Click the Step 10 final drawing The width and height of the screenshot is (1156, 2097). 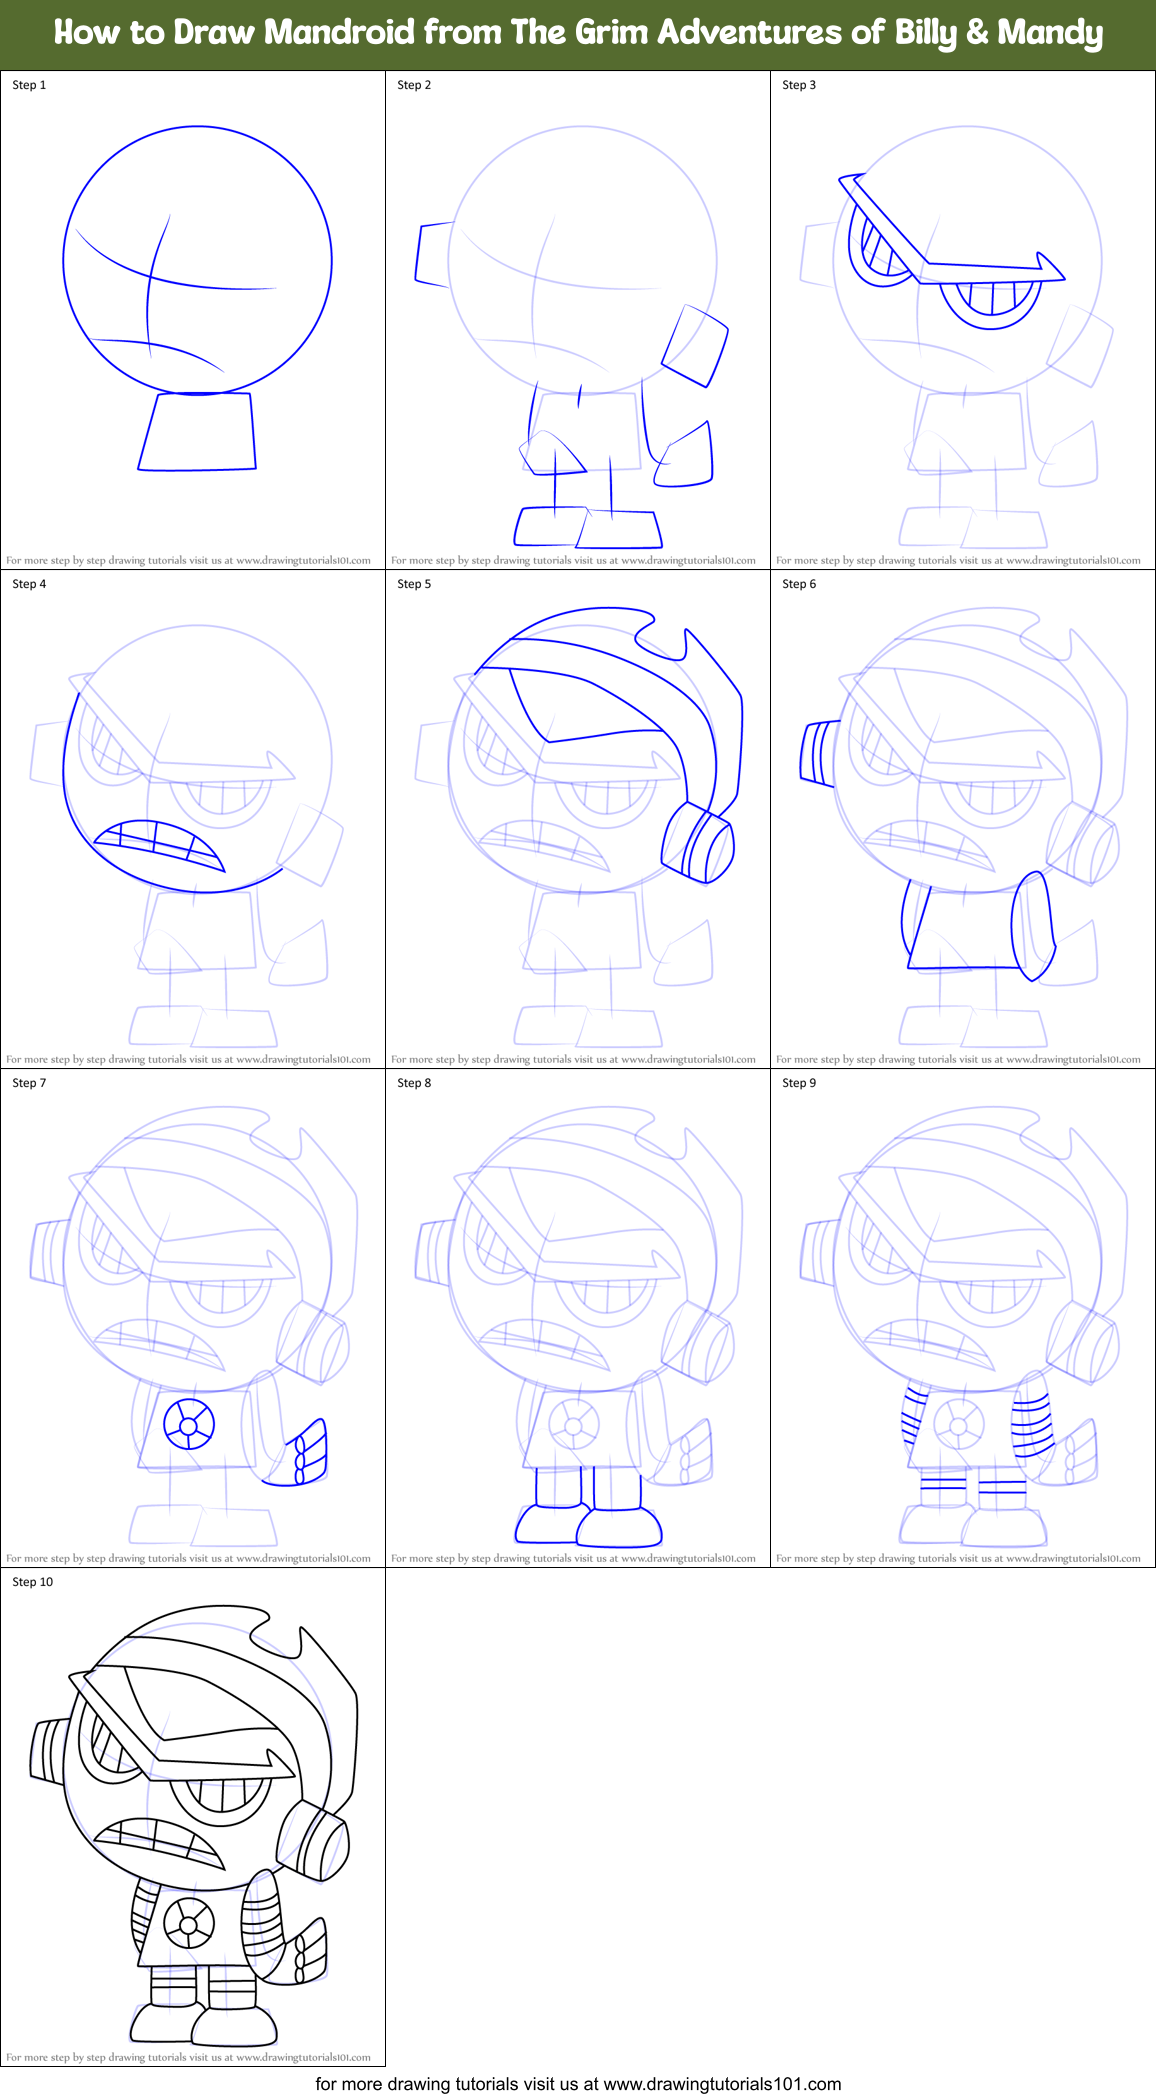click(193, 1817)
